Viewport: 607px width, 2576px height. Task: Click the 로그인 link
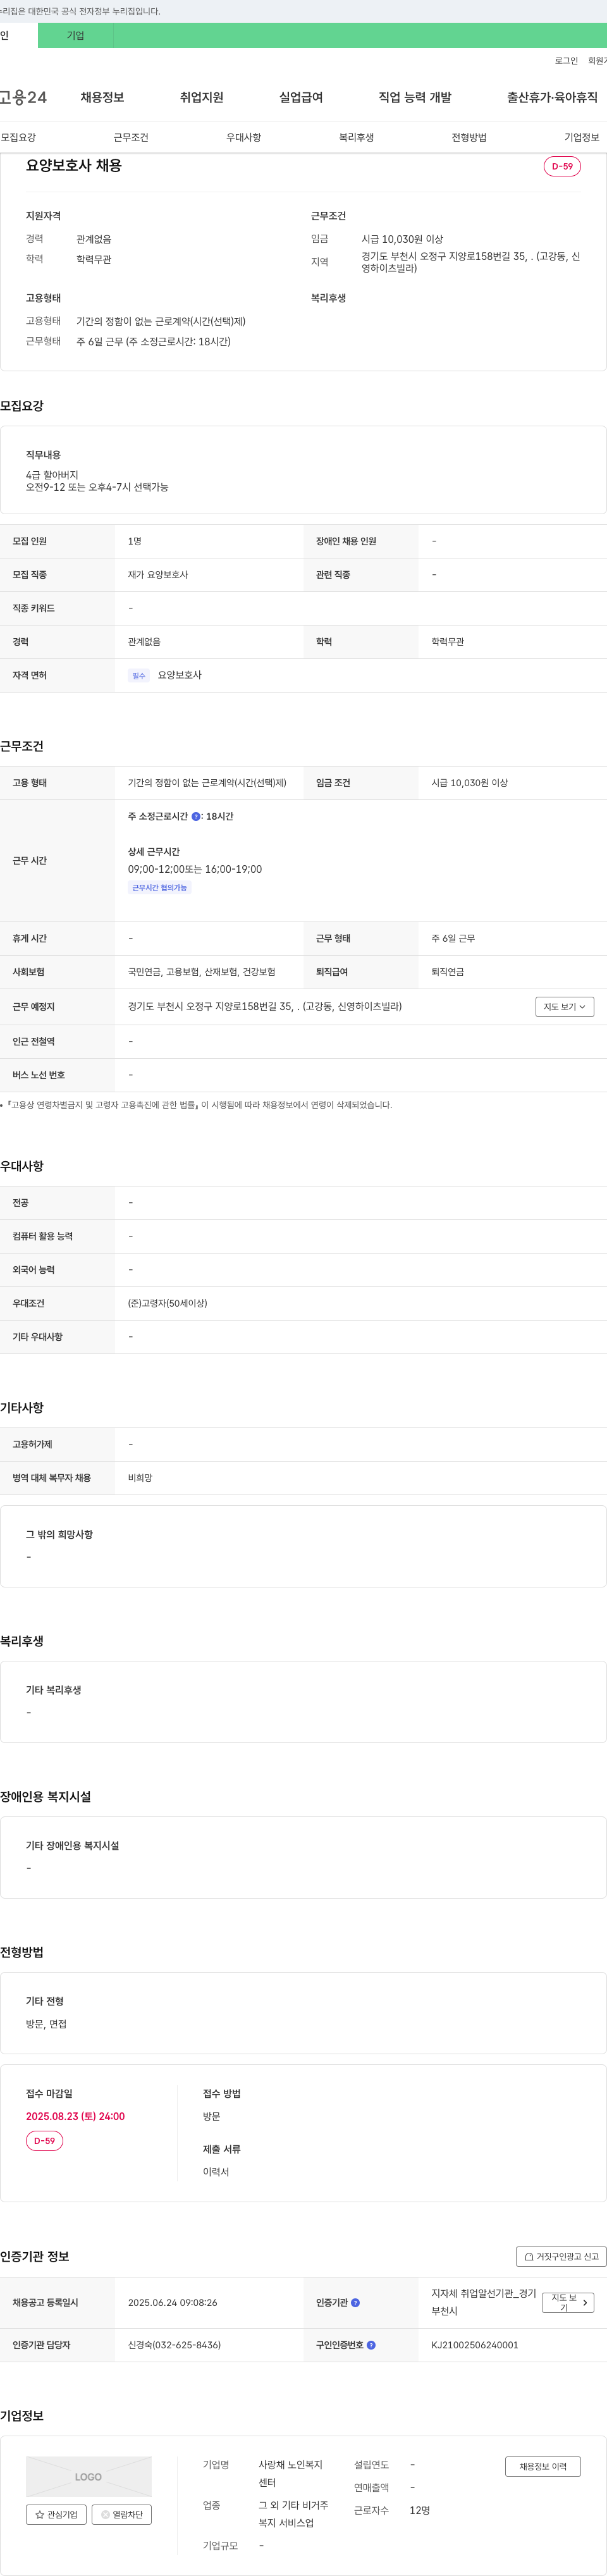566,61
